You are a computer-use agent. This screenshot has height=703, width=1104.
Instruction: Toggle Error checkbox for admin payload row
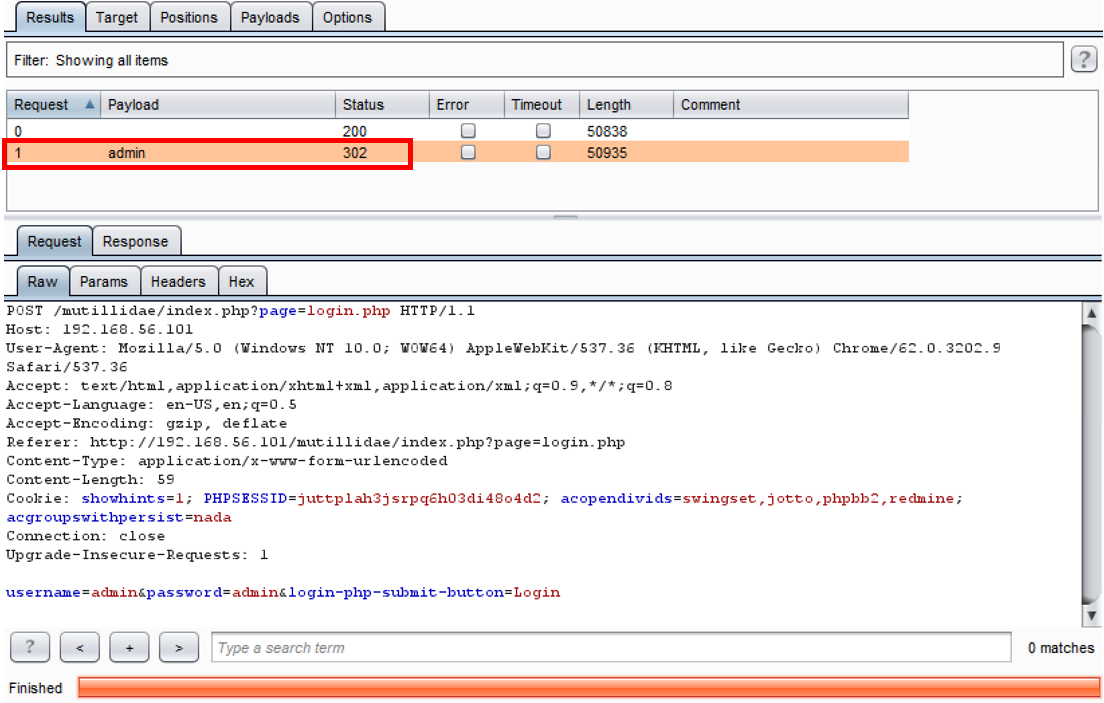tap(468, 153)
